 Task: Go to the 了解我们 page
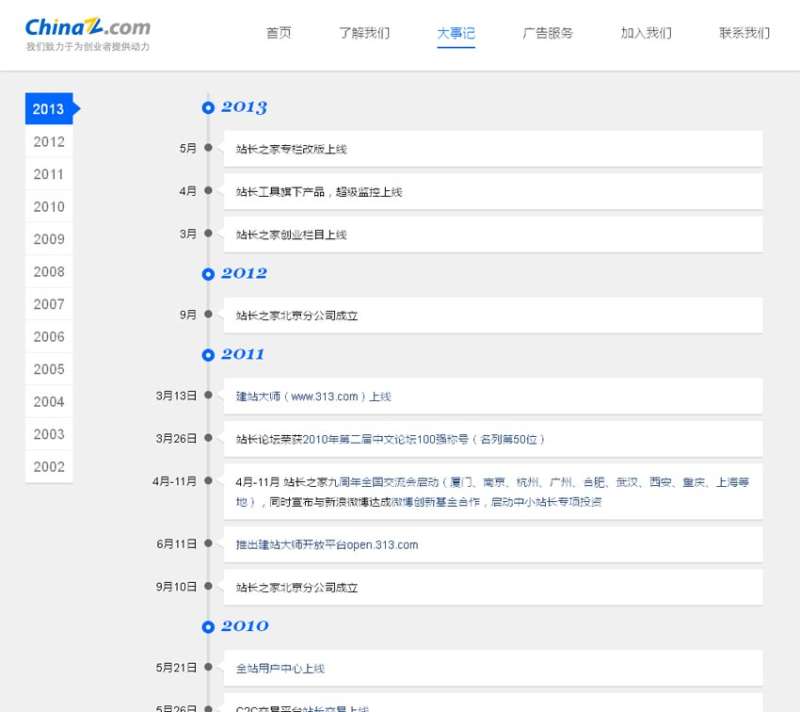point(364,33)
